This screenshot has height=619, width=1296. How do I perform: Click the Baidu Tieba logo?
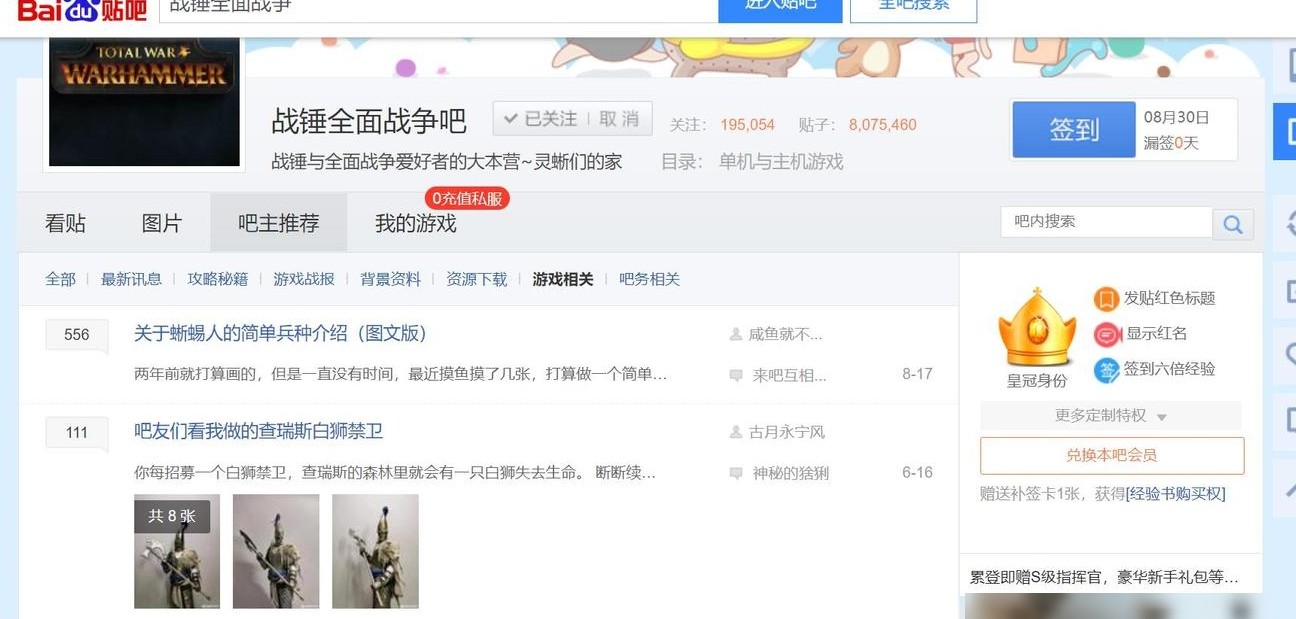point(82,10)
